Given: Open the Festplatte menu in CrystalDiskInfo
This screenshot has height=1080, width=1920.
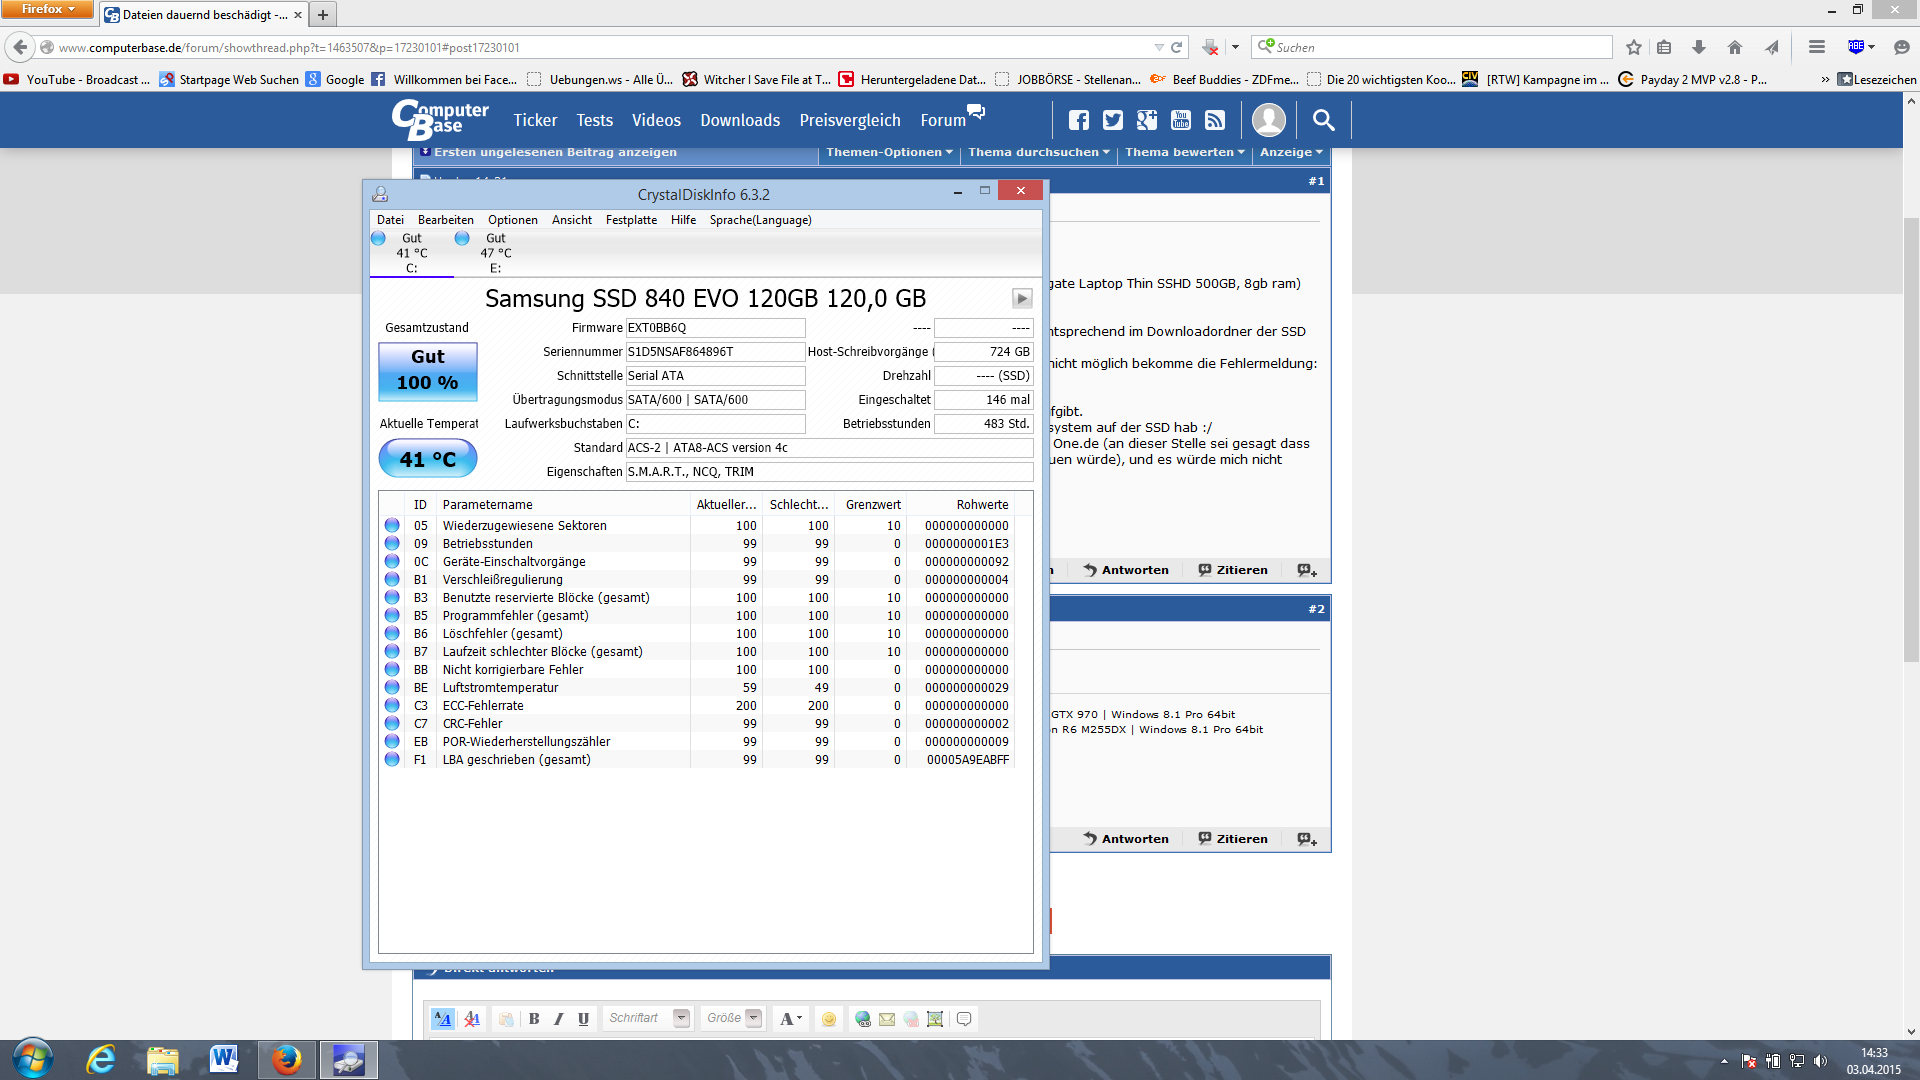Looking at the screenshot, I should (631, 220).
